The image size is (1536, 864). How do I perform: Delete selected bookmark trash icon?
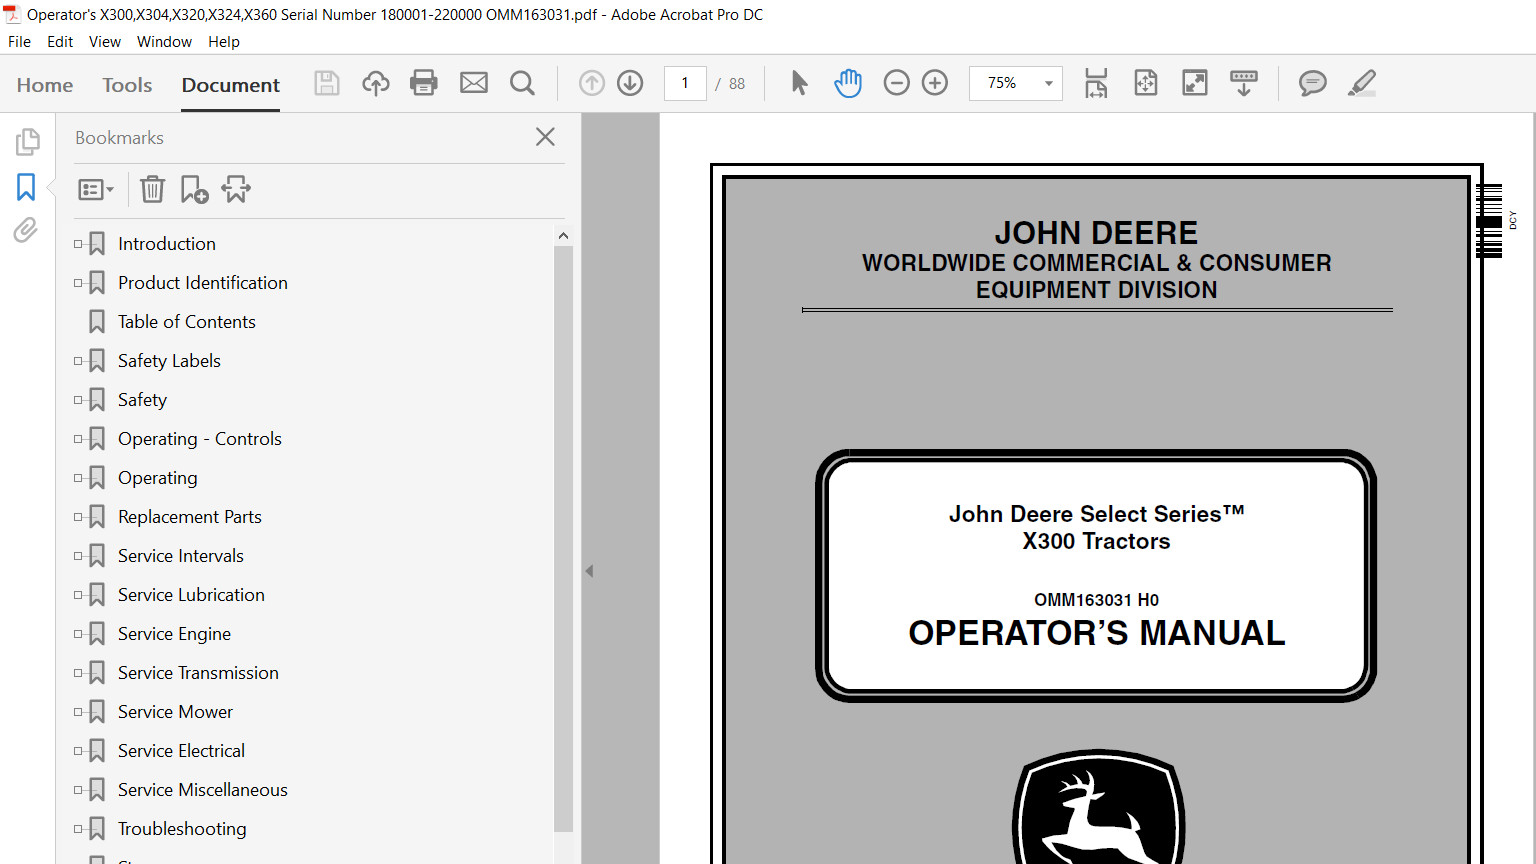[152, 189]
